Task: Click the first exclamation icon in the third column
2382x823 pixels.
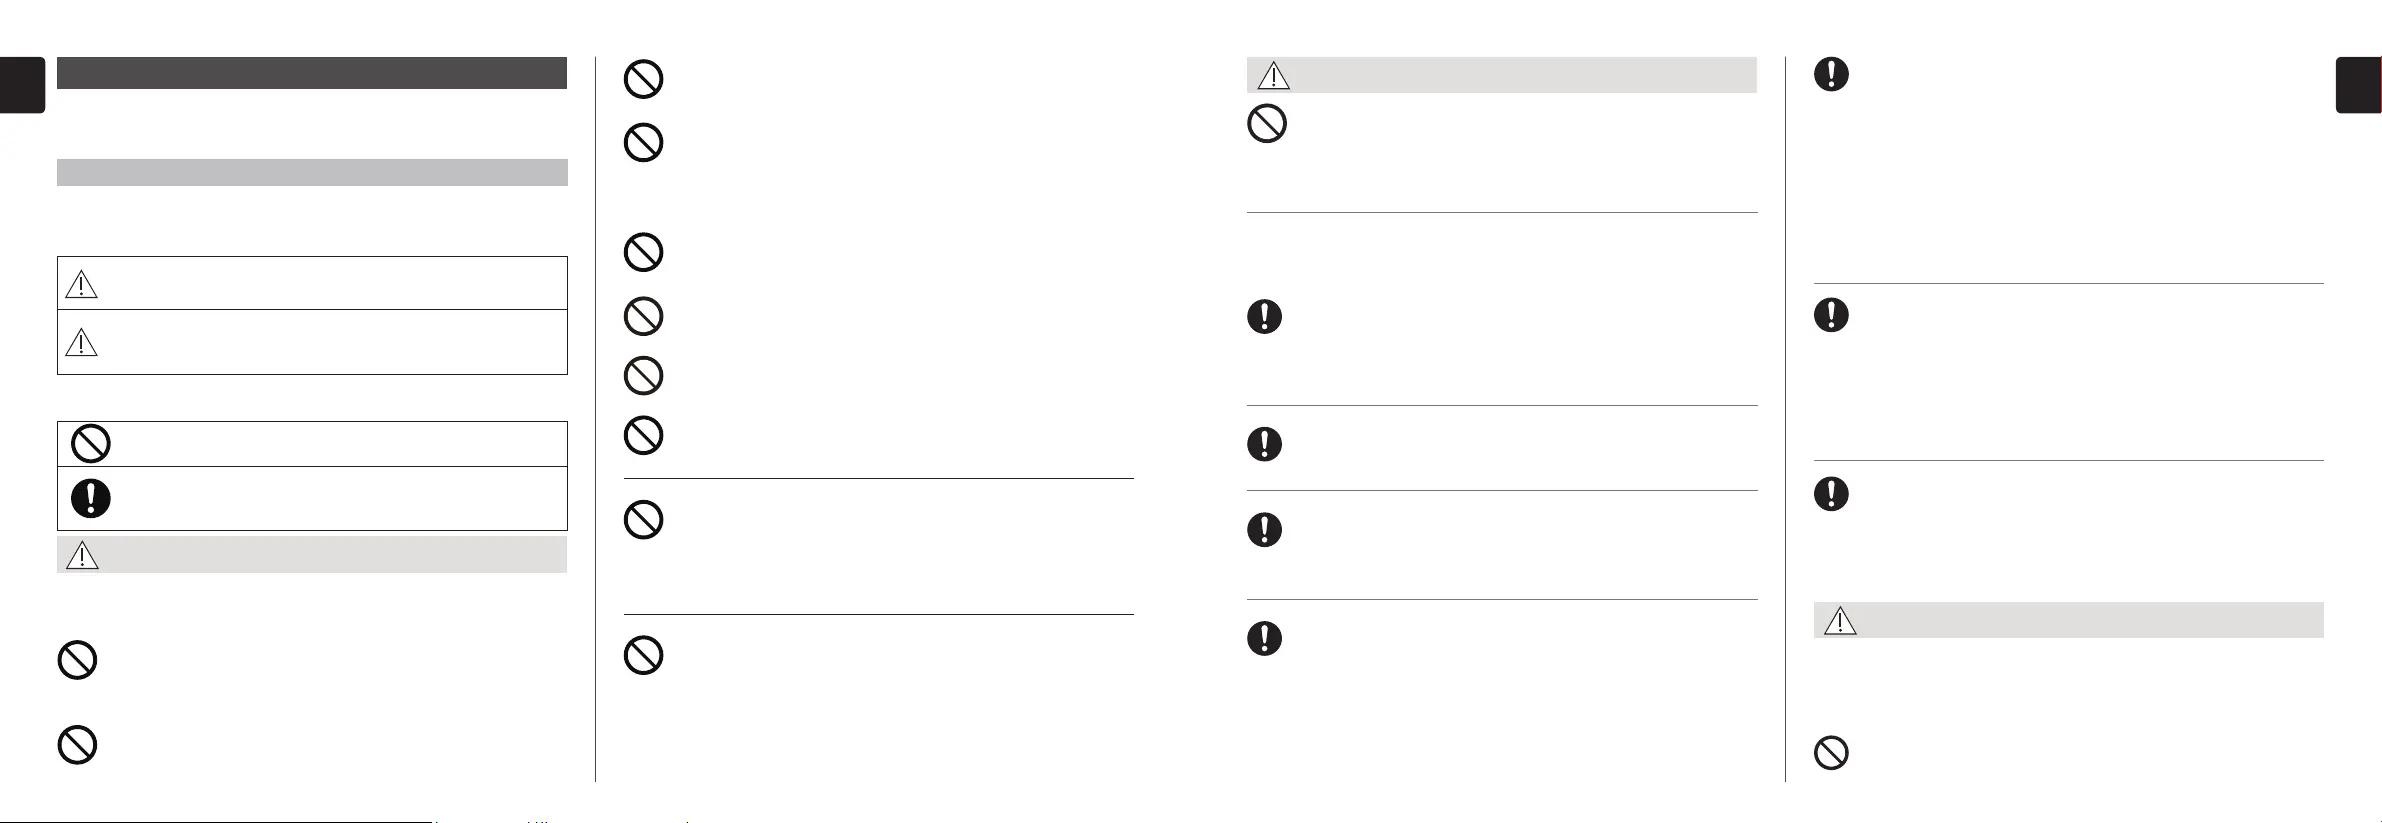Action: pyautogui.click(x=1265, y=317)
